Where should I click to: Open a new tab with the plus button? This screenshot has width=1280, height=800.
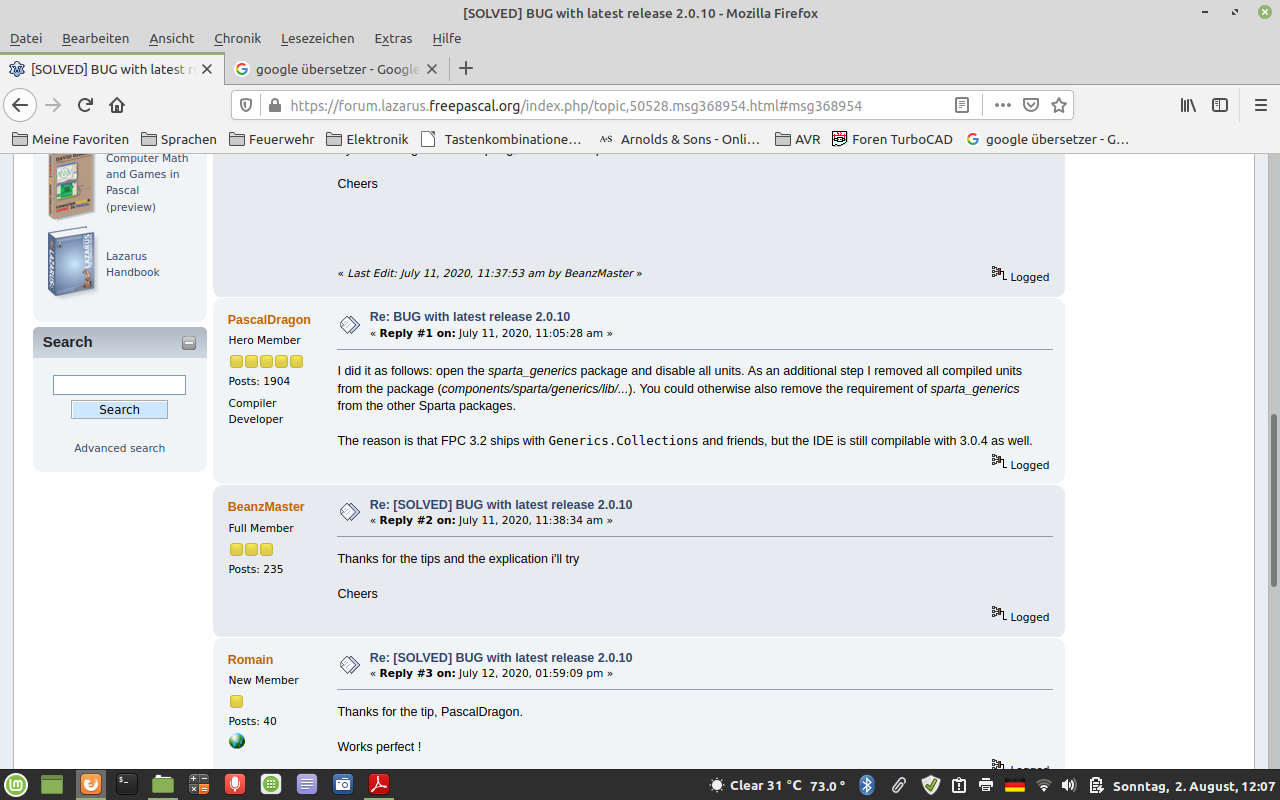pos(465,69)
